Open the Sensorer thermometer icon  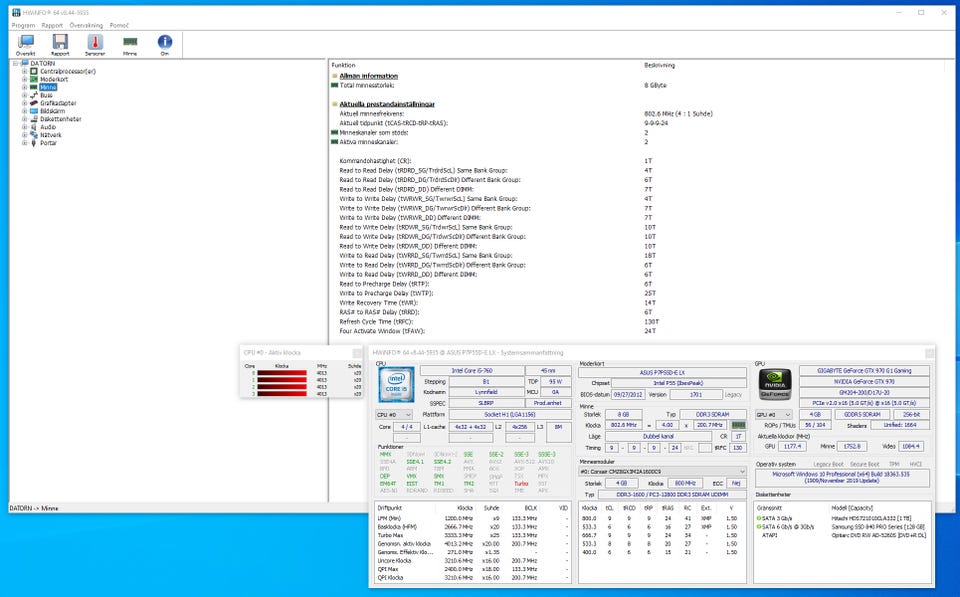95,44
